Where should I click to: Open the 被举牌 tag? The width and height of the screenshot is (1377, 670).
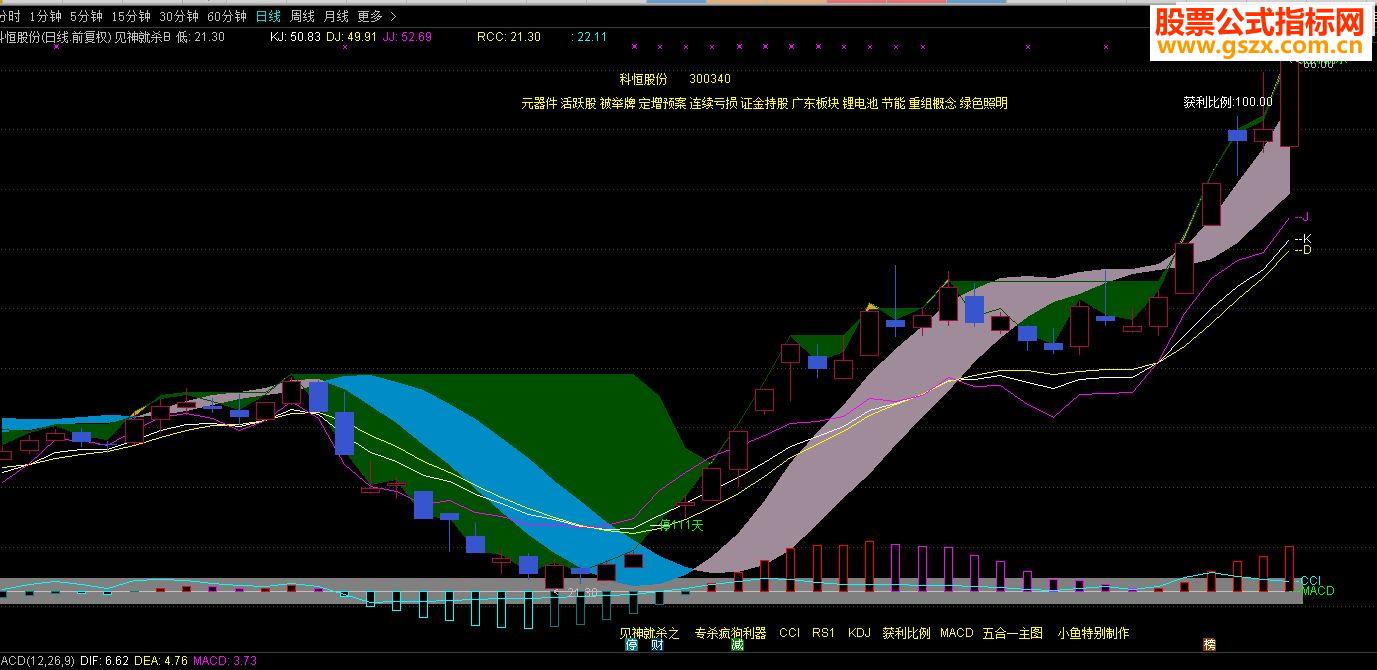click(617, 103)
